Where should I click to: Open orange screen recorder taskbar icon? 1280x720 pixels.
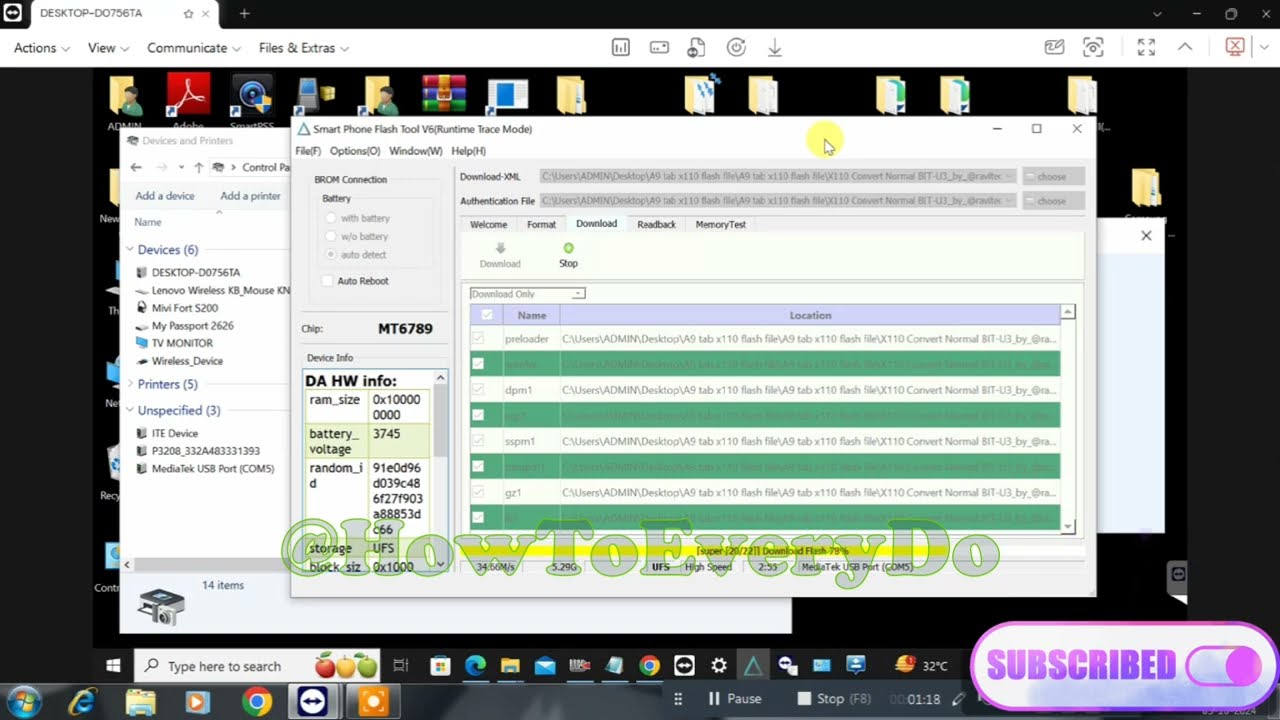[372, 703]
